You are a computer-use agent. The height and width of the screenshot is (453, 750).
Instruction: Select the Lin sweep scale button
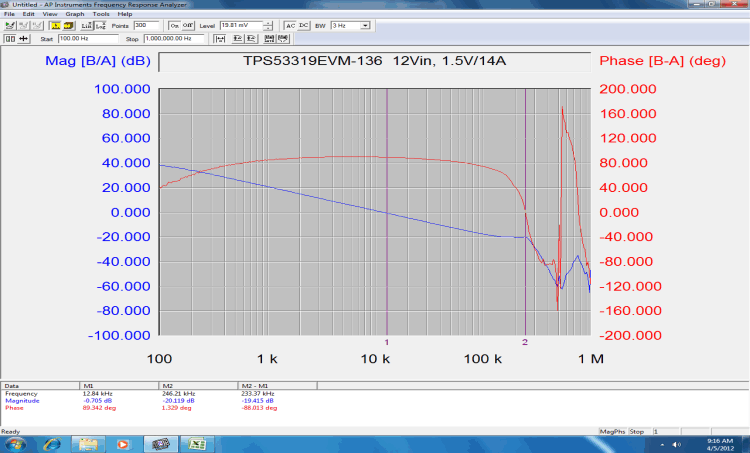pos(85,24)
